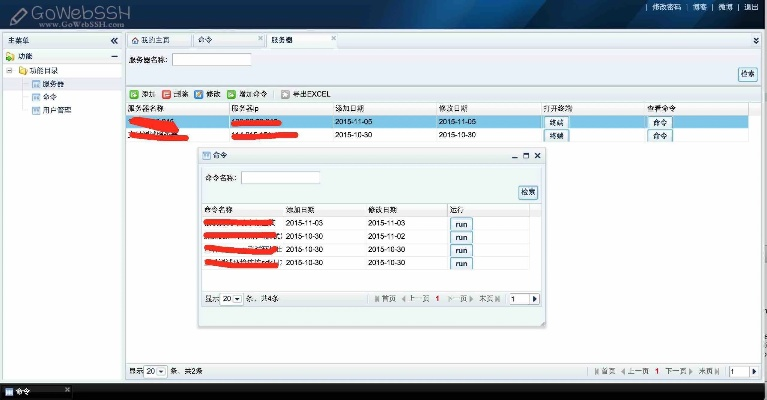767x400 pixels.
Task: Collapse the 功能目录 tree node
Action: pos(9,71)
